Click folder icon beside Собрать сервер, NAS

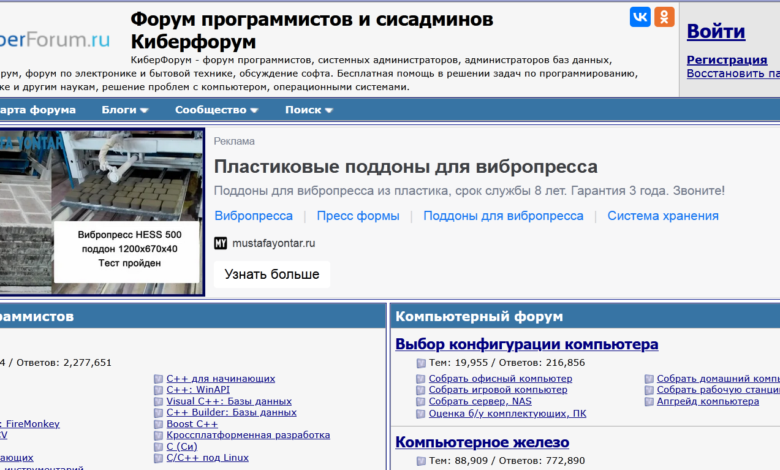tap(421, 402)
